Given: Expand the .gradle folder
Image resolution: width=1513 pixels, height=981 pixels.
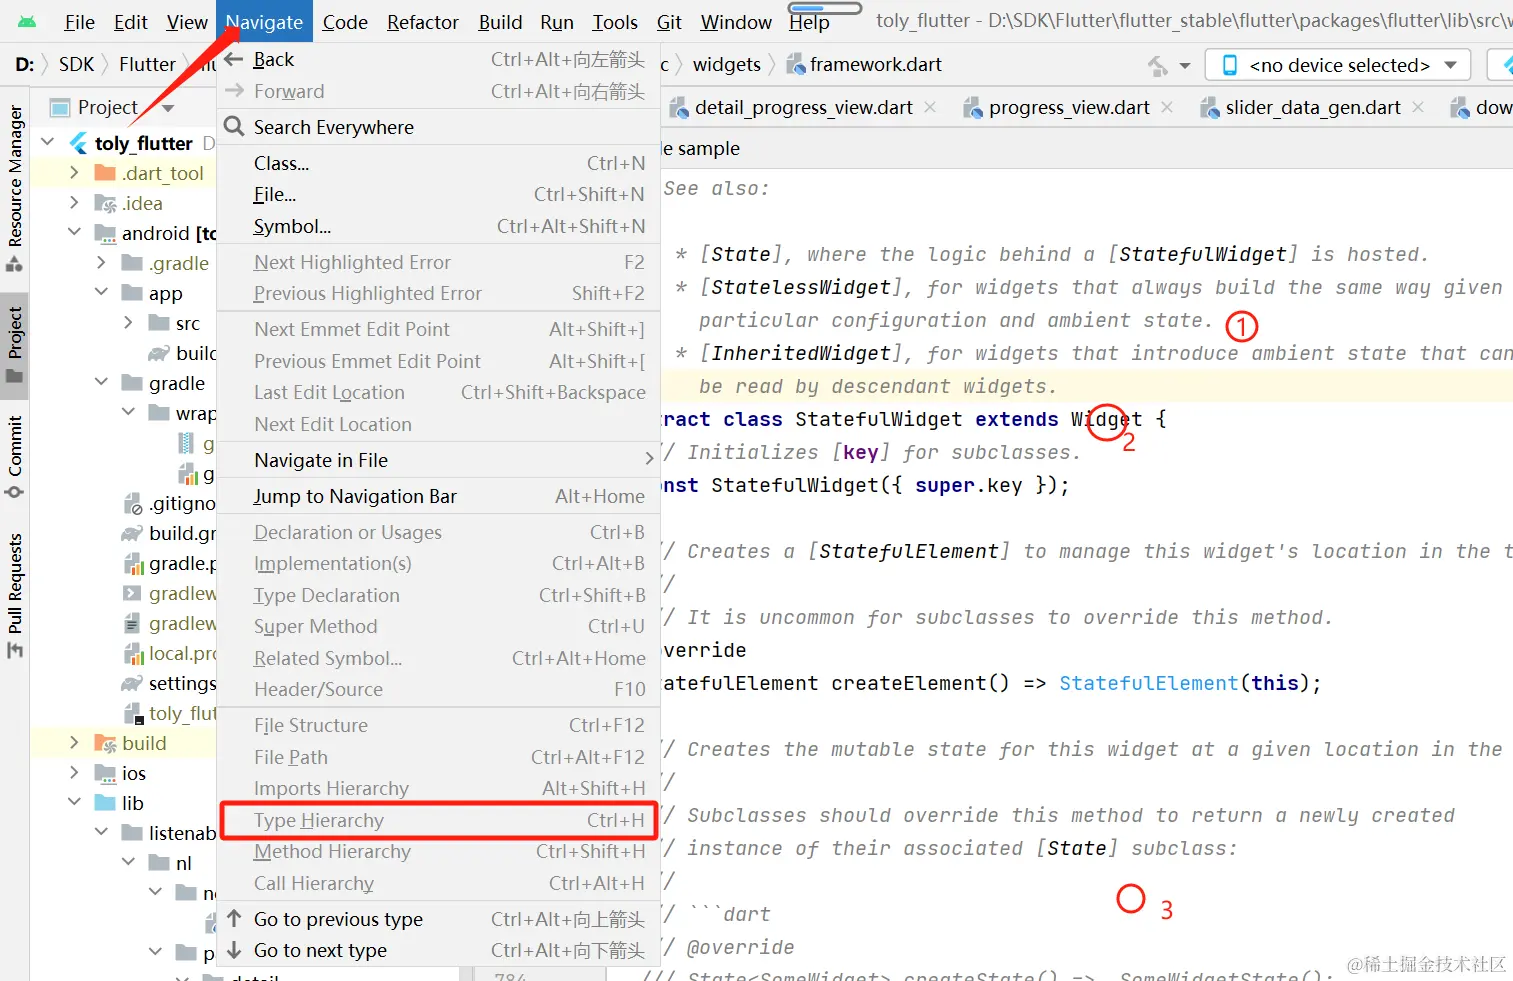Looking at the screenshot, I should click(101, 262).
